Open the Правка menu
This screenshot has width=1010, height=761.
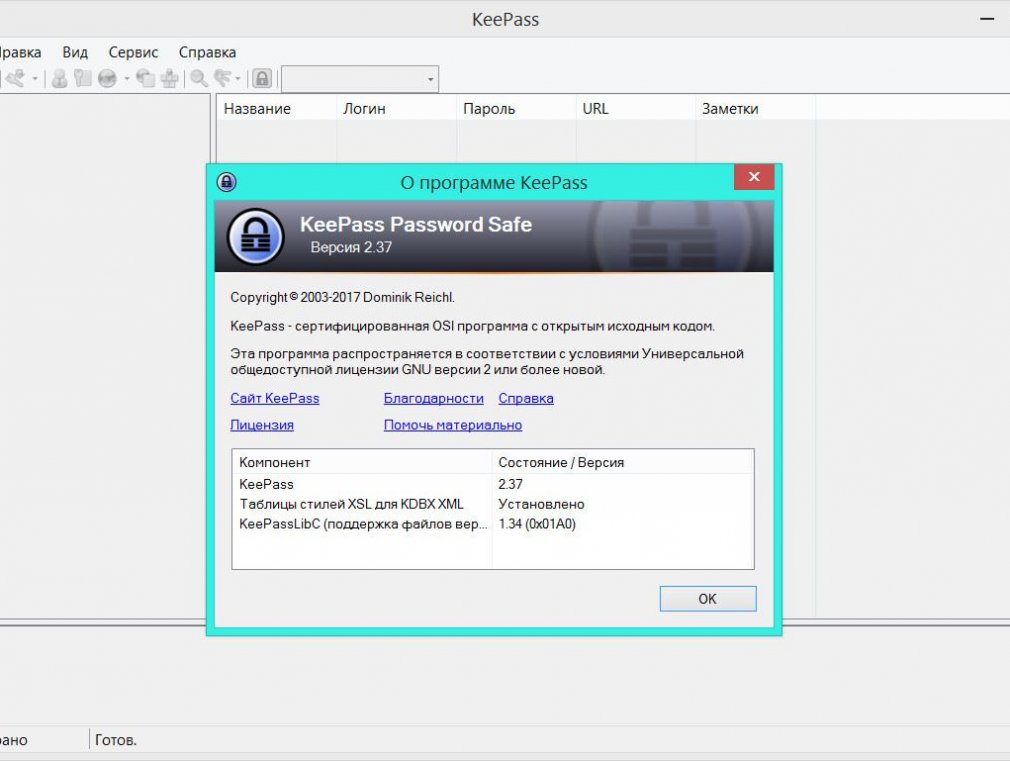click(19, 52)
